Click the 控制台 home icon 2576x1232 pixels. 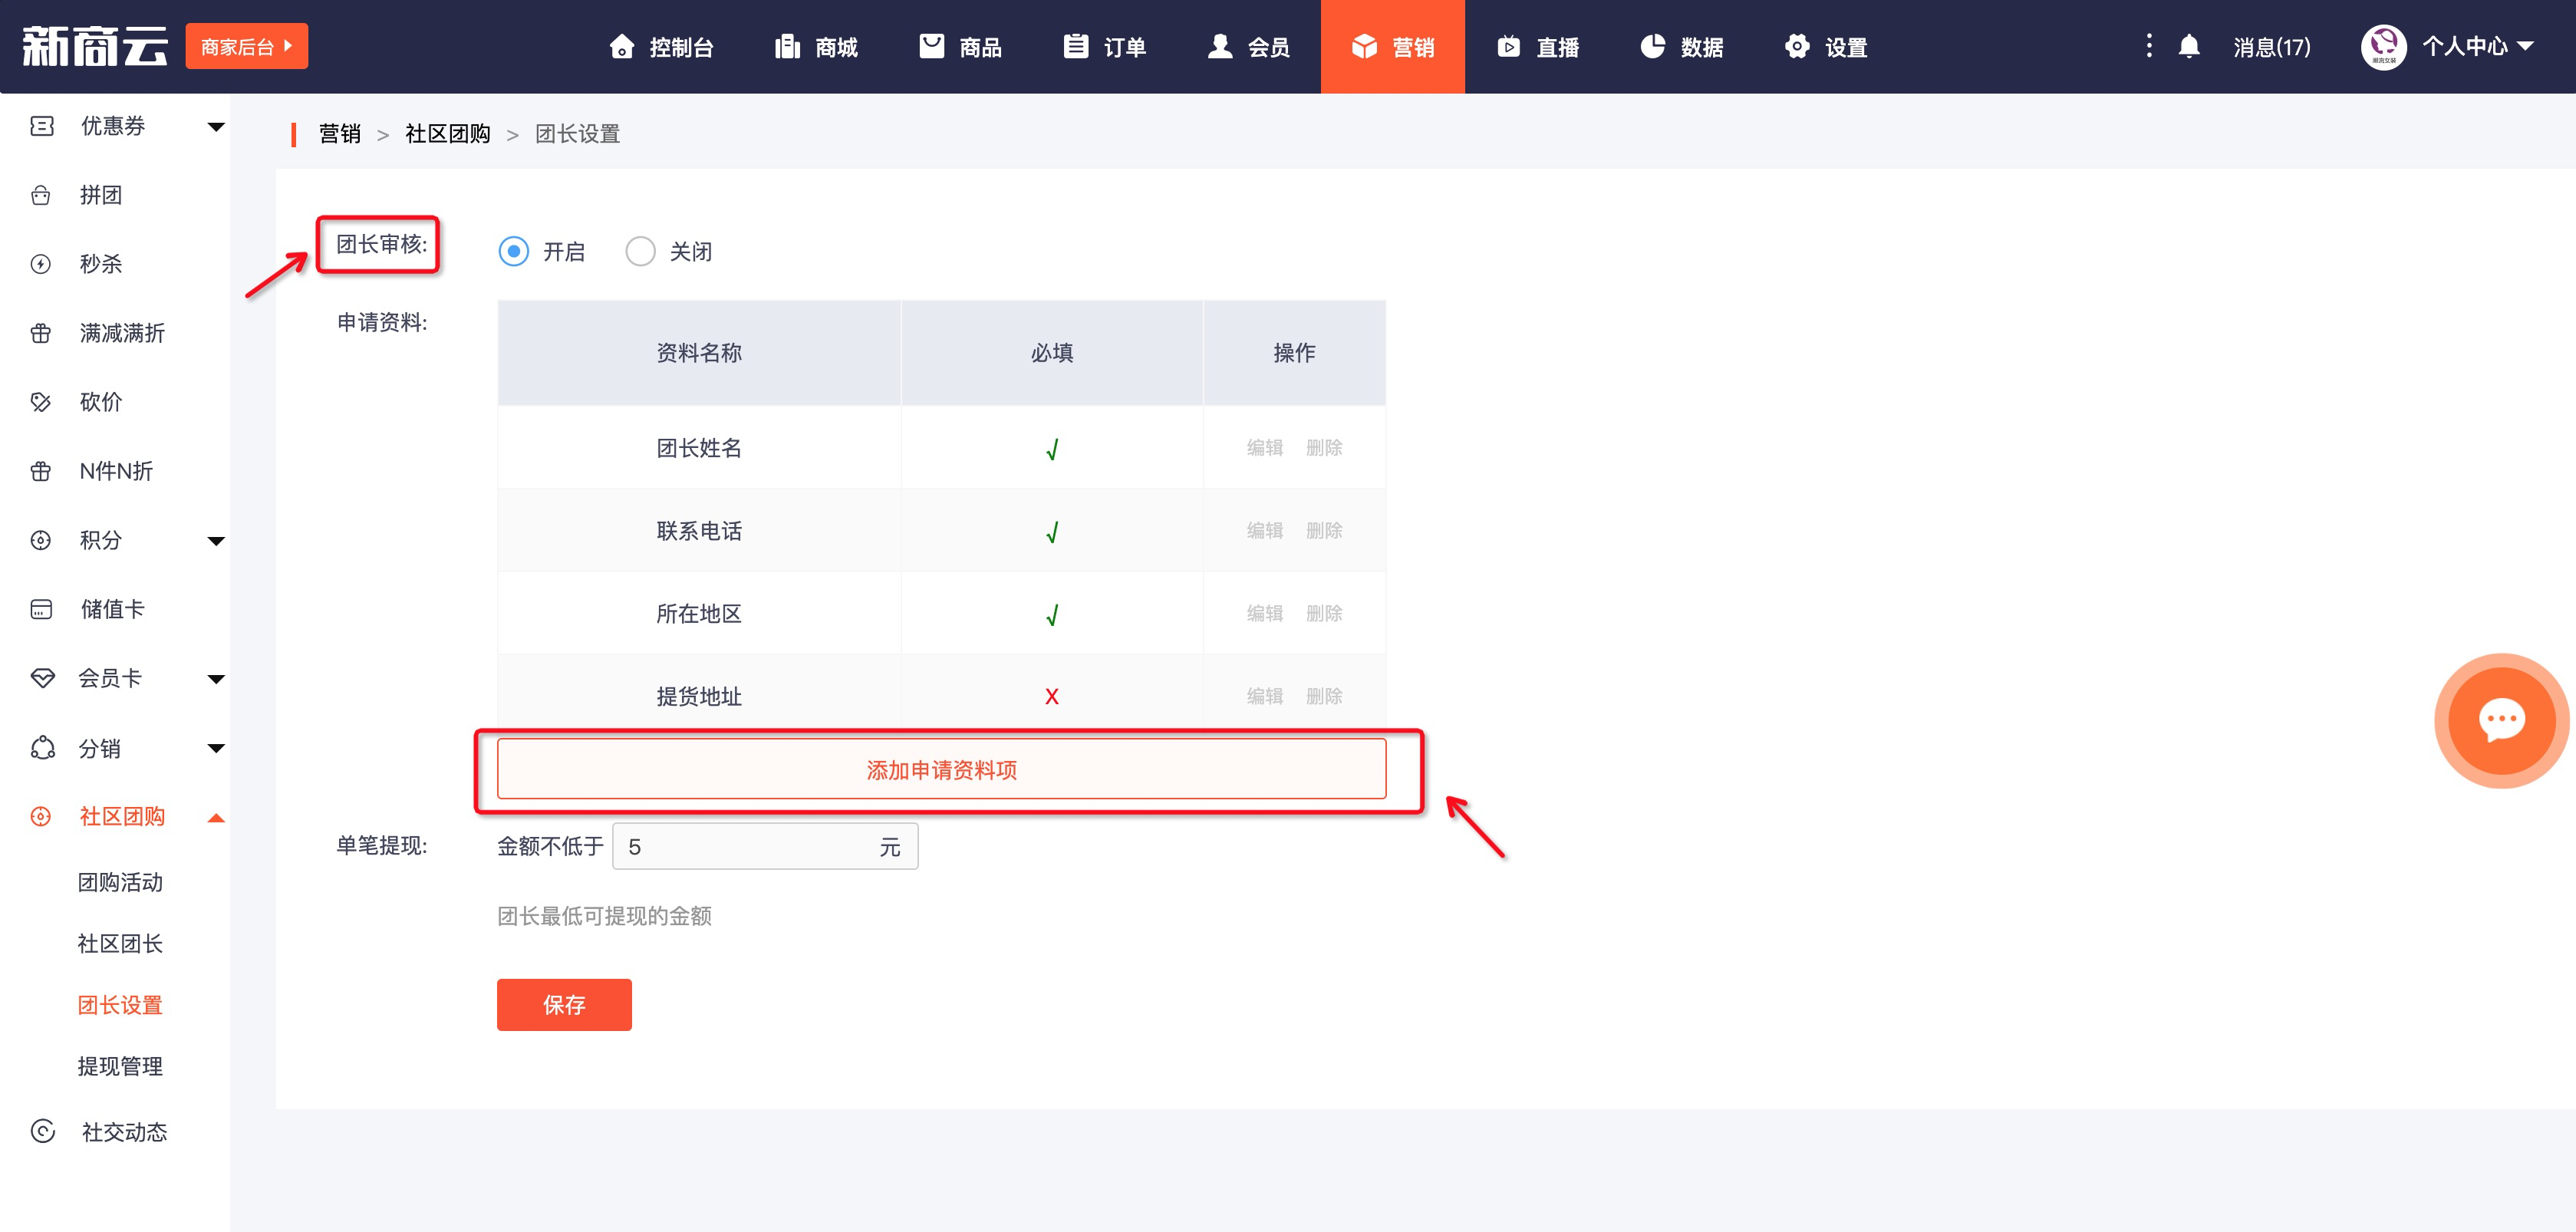(622, 47)
